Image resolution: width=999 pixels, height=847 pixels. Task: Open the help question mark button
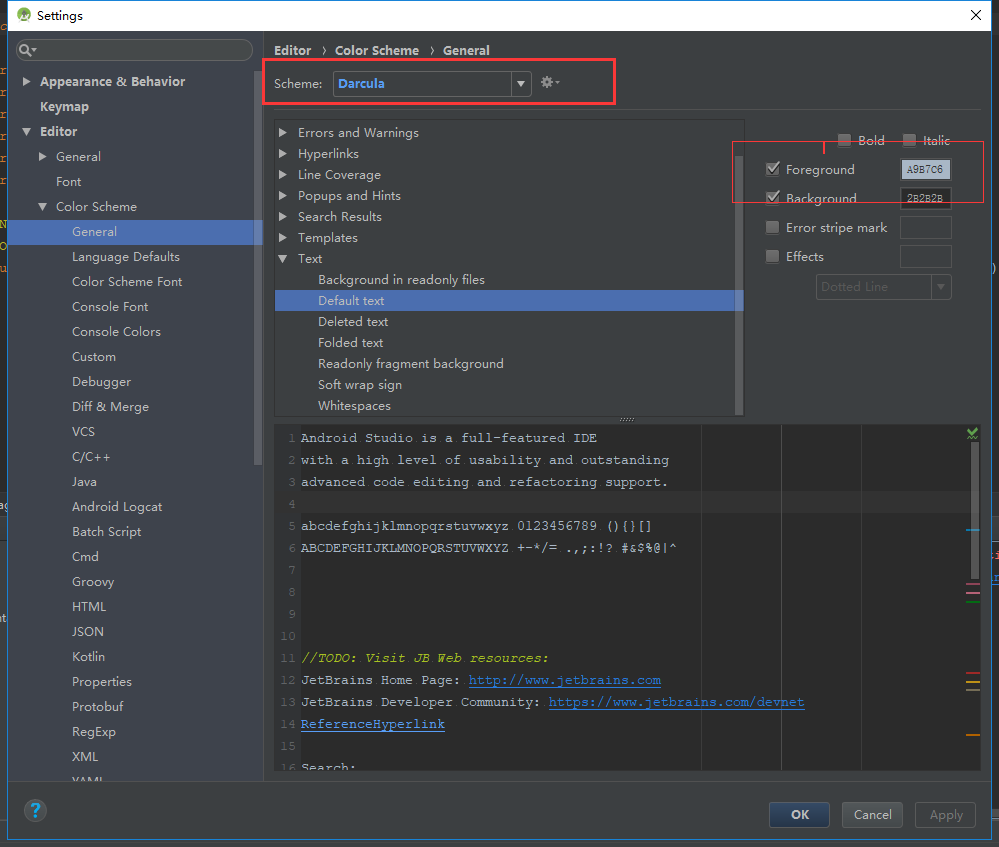(x=35, y=811)
